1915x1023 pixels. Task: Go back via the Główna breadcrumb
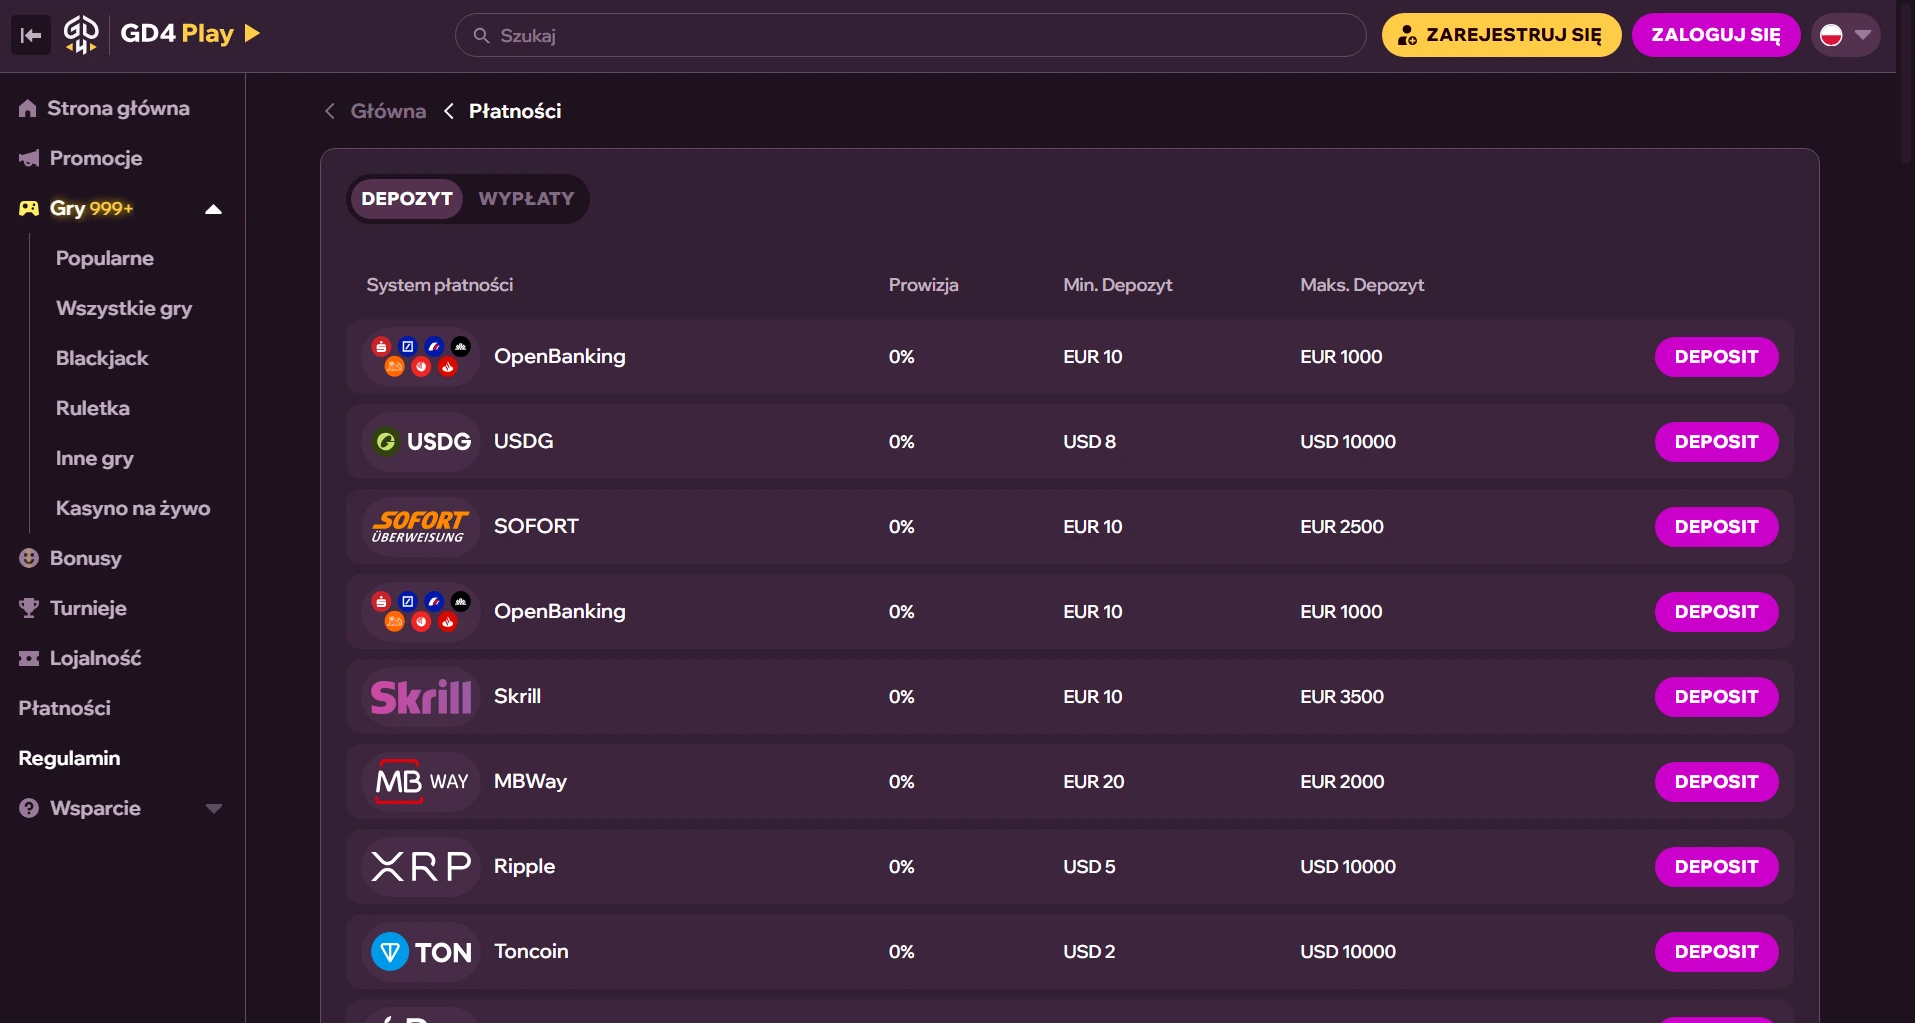click(x=388, y=111)
